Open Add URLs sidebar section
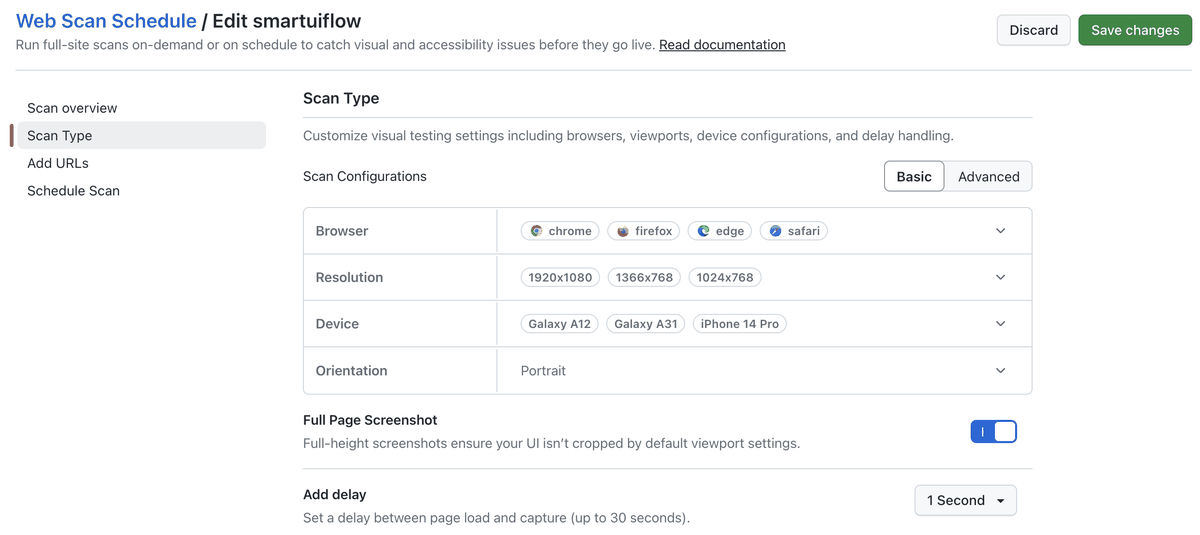 [x=58, y=163]
